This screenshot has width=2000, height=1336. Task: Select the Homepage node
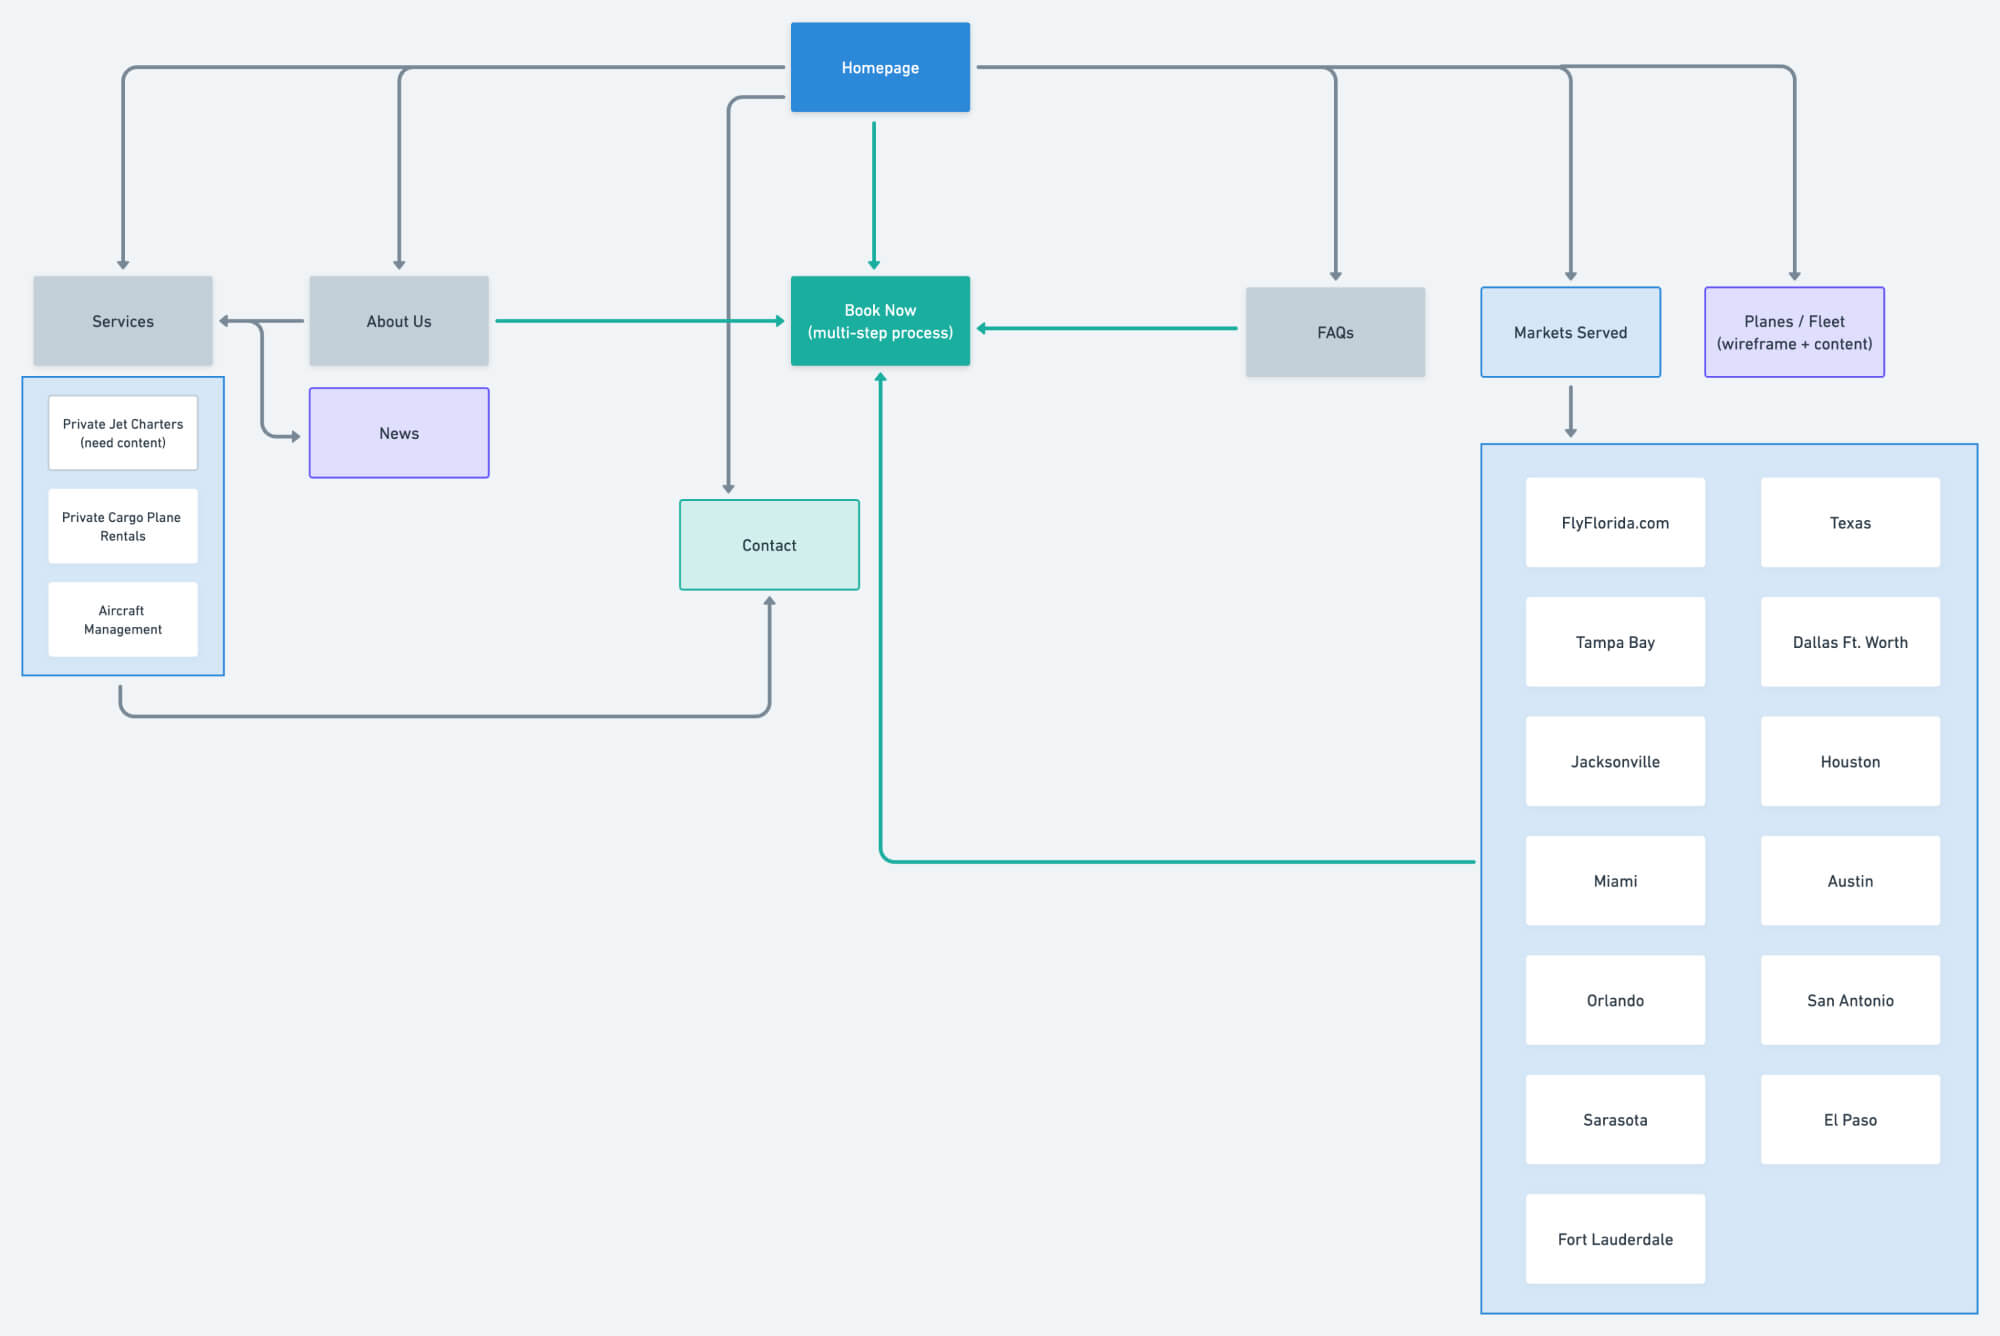pos(880,67)
